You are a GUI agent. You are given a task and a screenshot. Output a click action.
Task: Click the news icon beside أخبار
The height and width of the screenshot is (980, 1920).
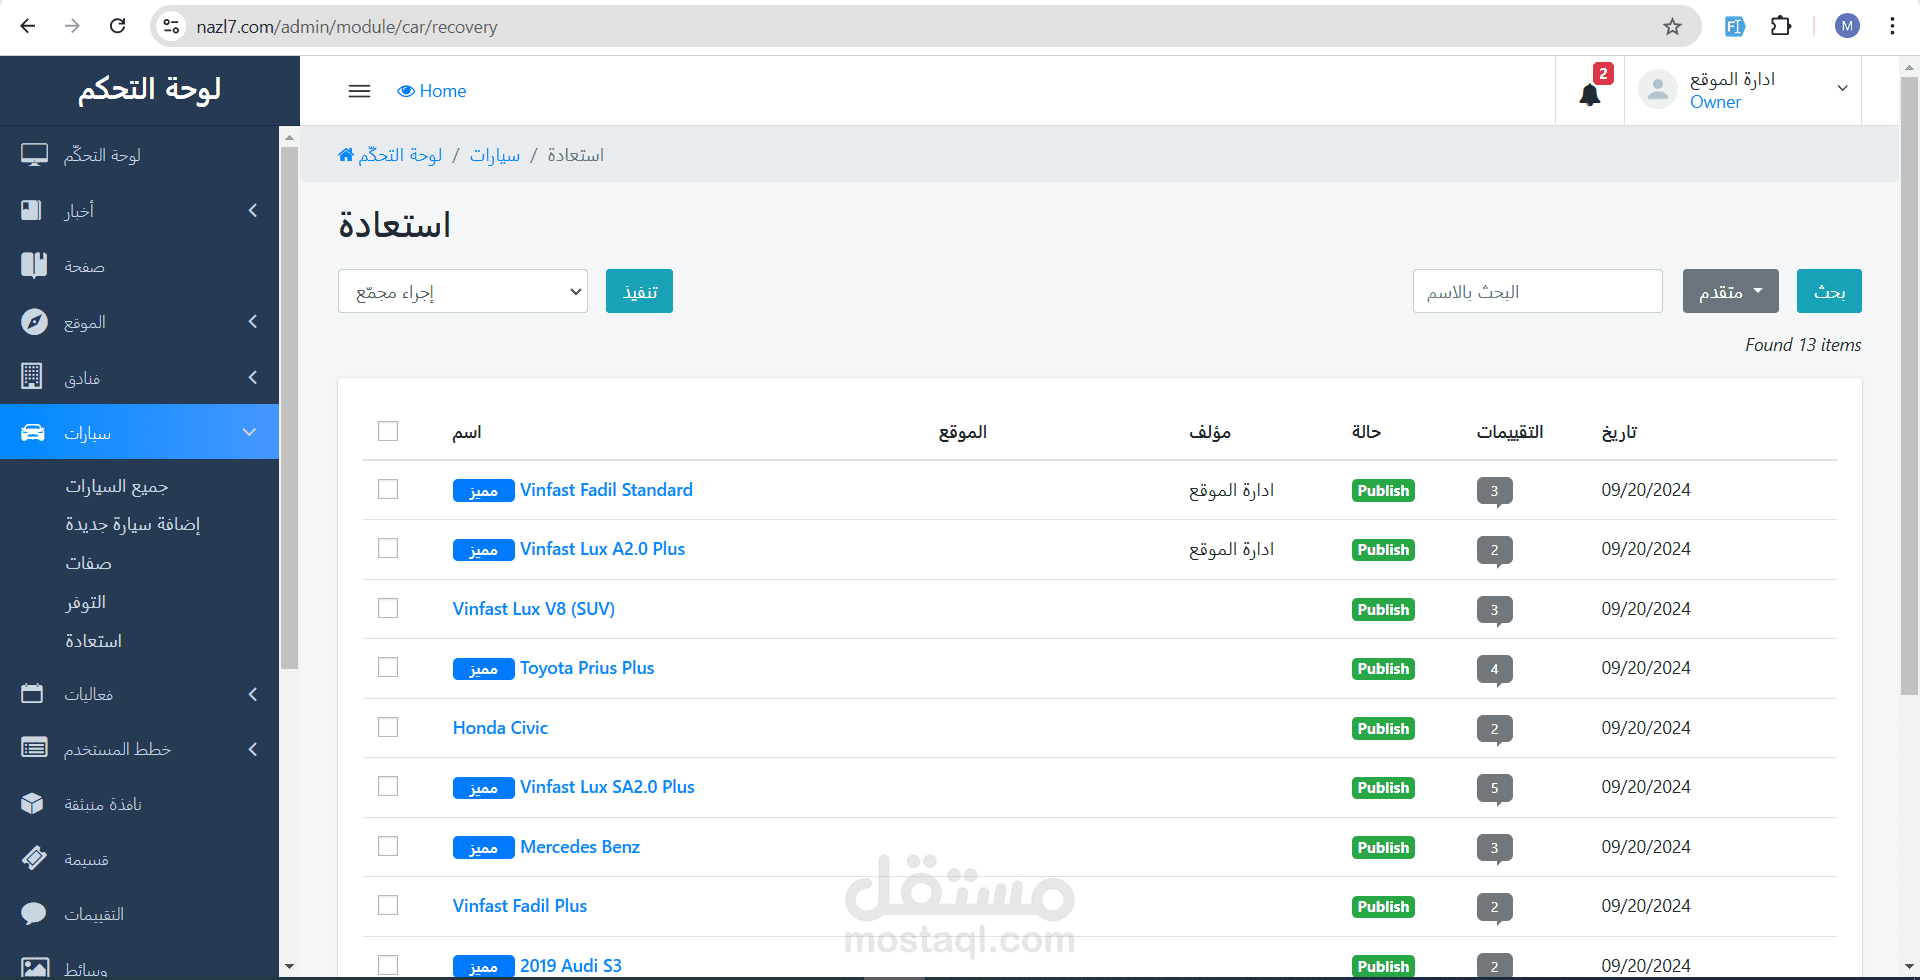32,210
